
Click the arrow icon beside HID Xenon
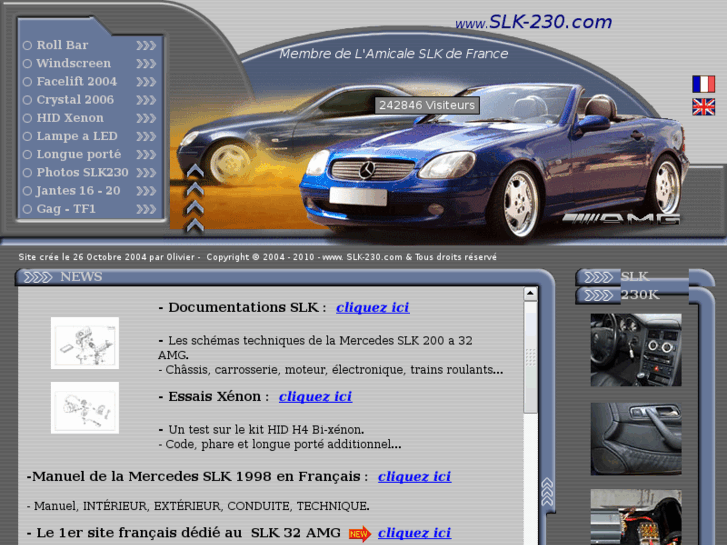pyautogui.click(x=146, y=118)
